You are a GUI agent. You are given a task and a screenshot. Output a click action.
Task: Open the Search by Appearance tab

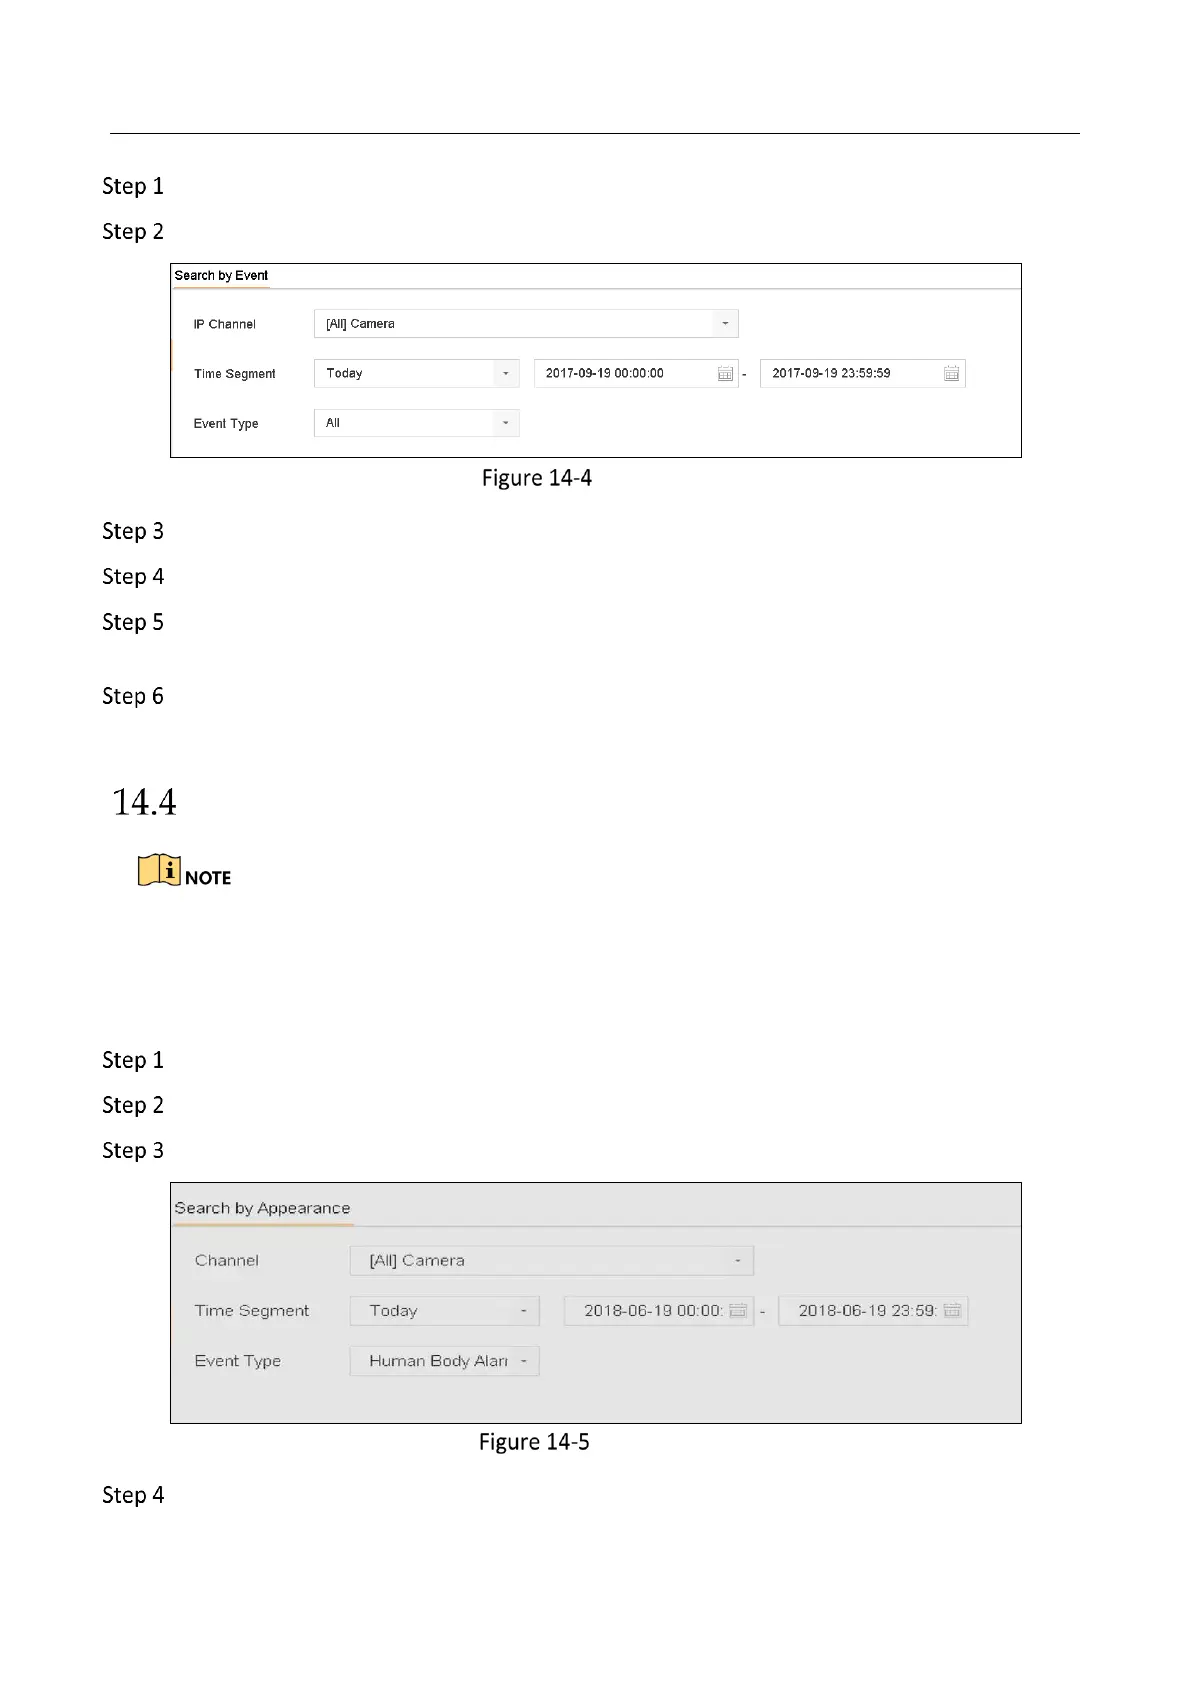[262, 1208]
